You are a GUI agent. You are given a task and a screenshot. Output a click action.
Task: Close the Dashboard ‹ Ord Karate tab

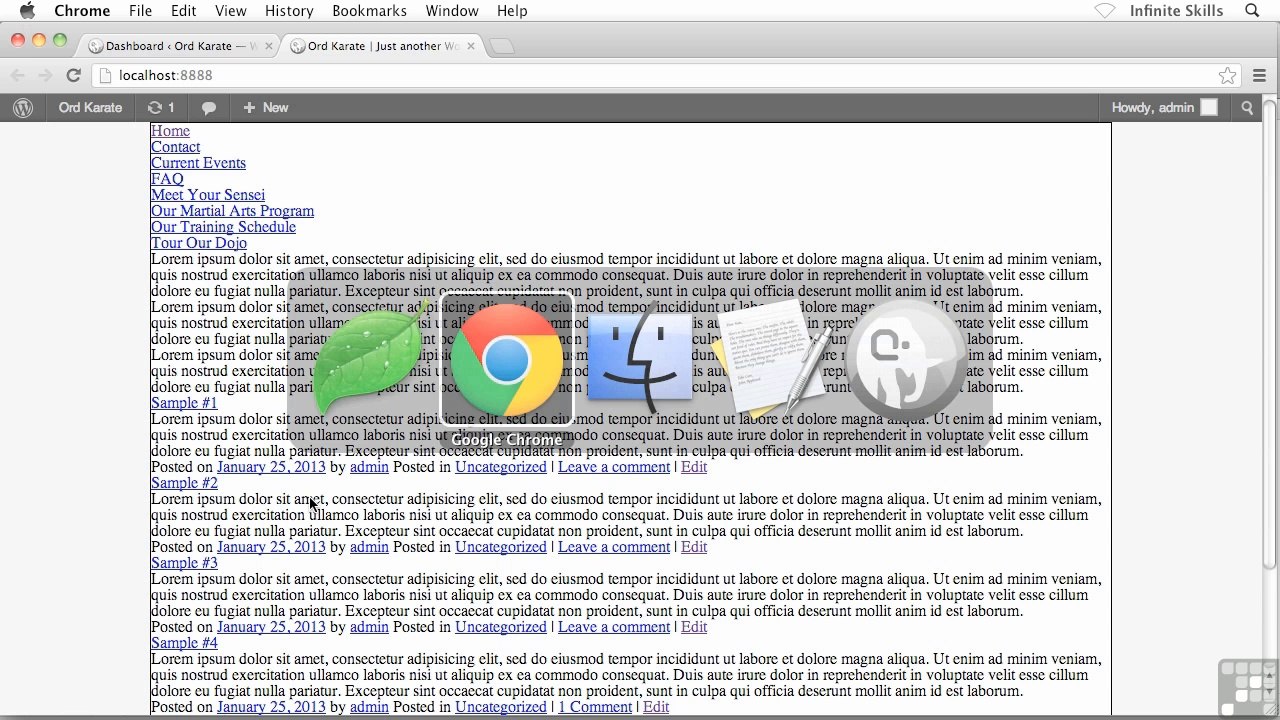pos(269,46)
